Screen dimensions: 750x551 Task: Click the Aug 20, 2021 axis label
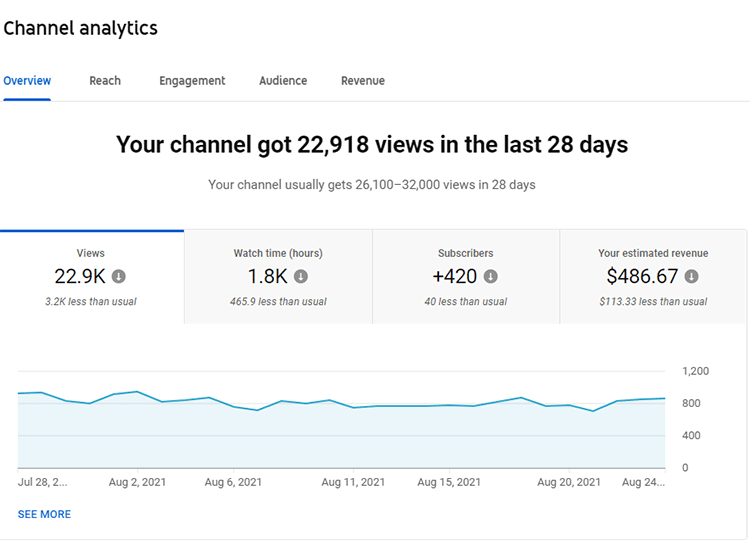[x=569, y=482]
